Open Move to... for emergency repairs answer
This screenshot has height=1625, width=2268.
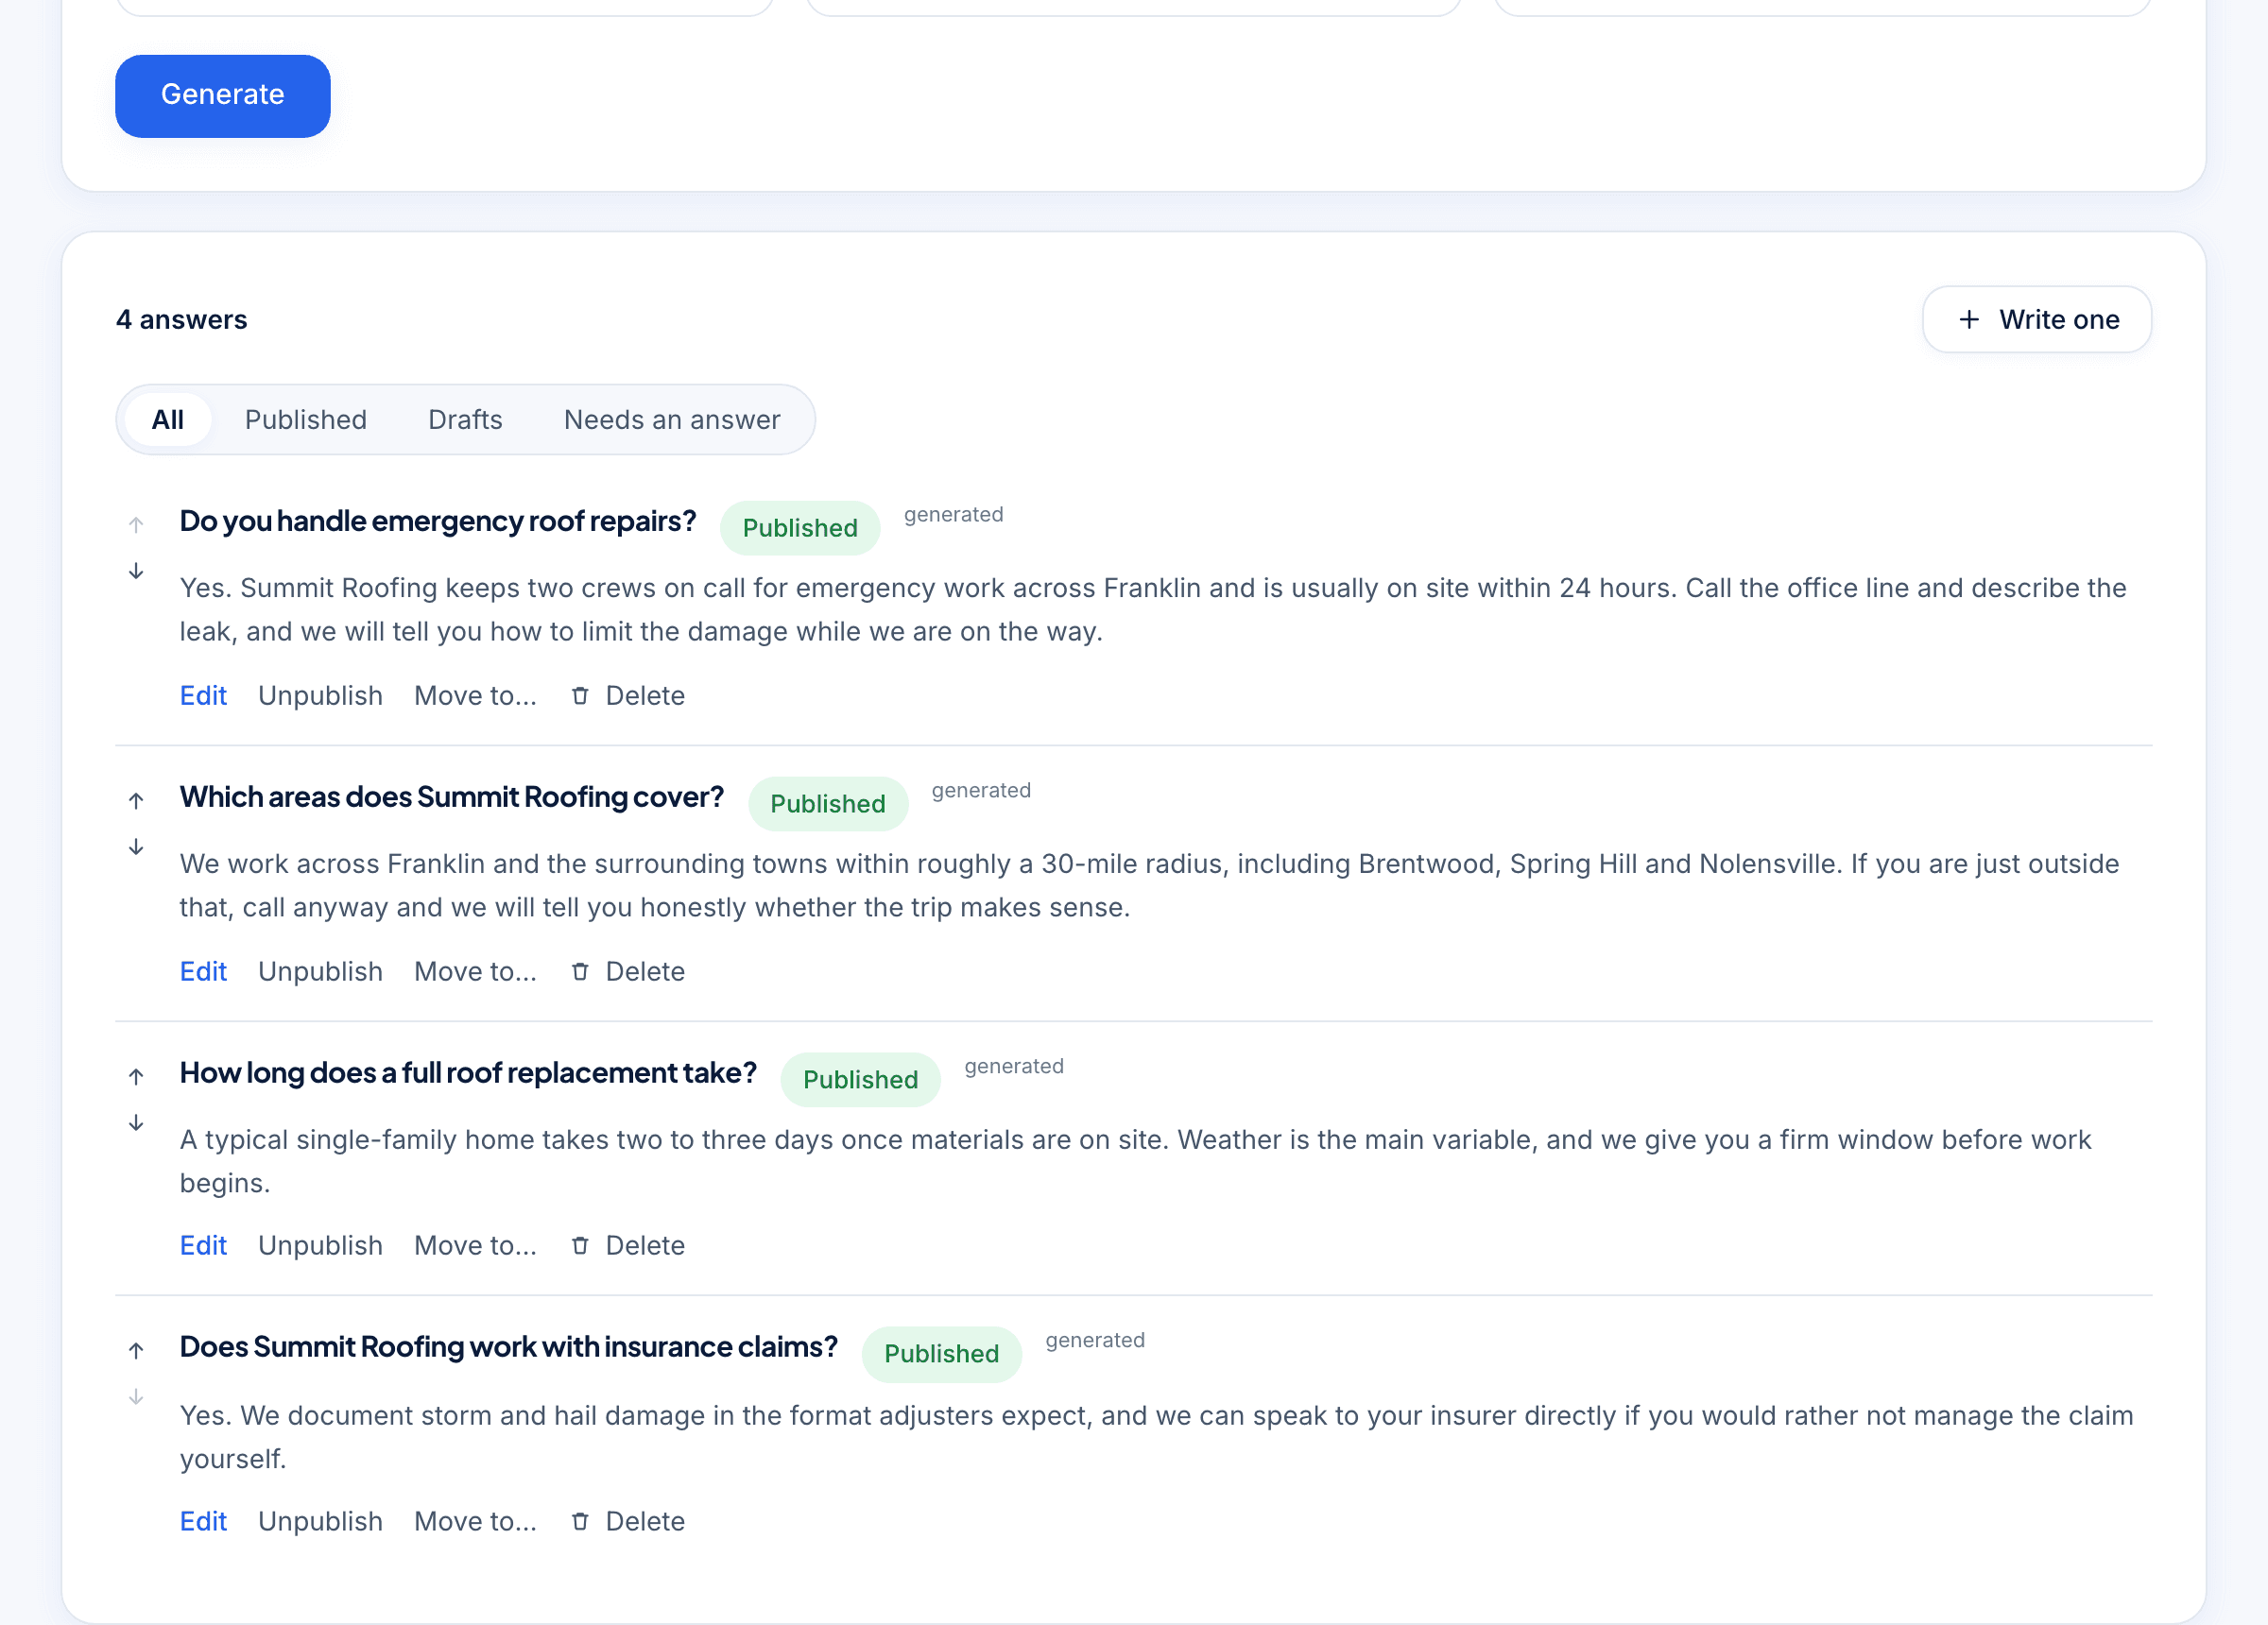(x=475, y=695)
